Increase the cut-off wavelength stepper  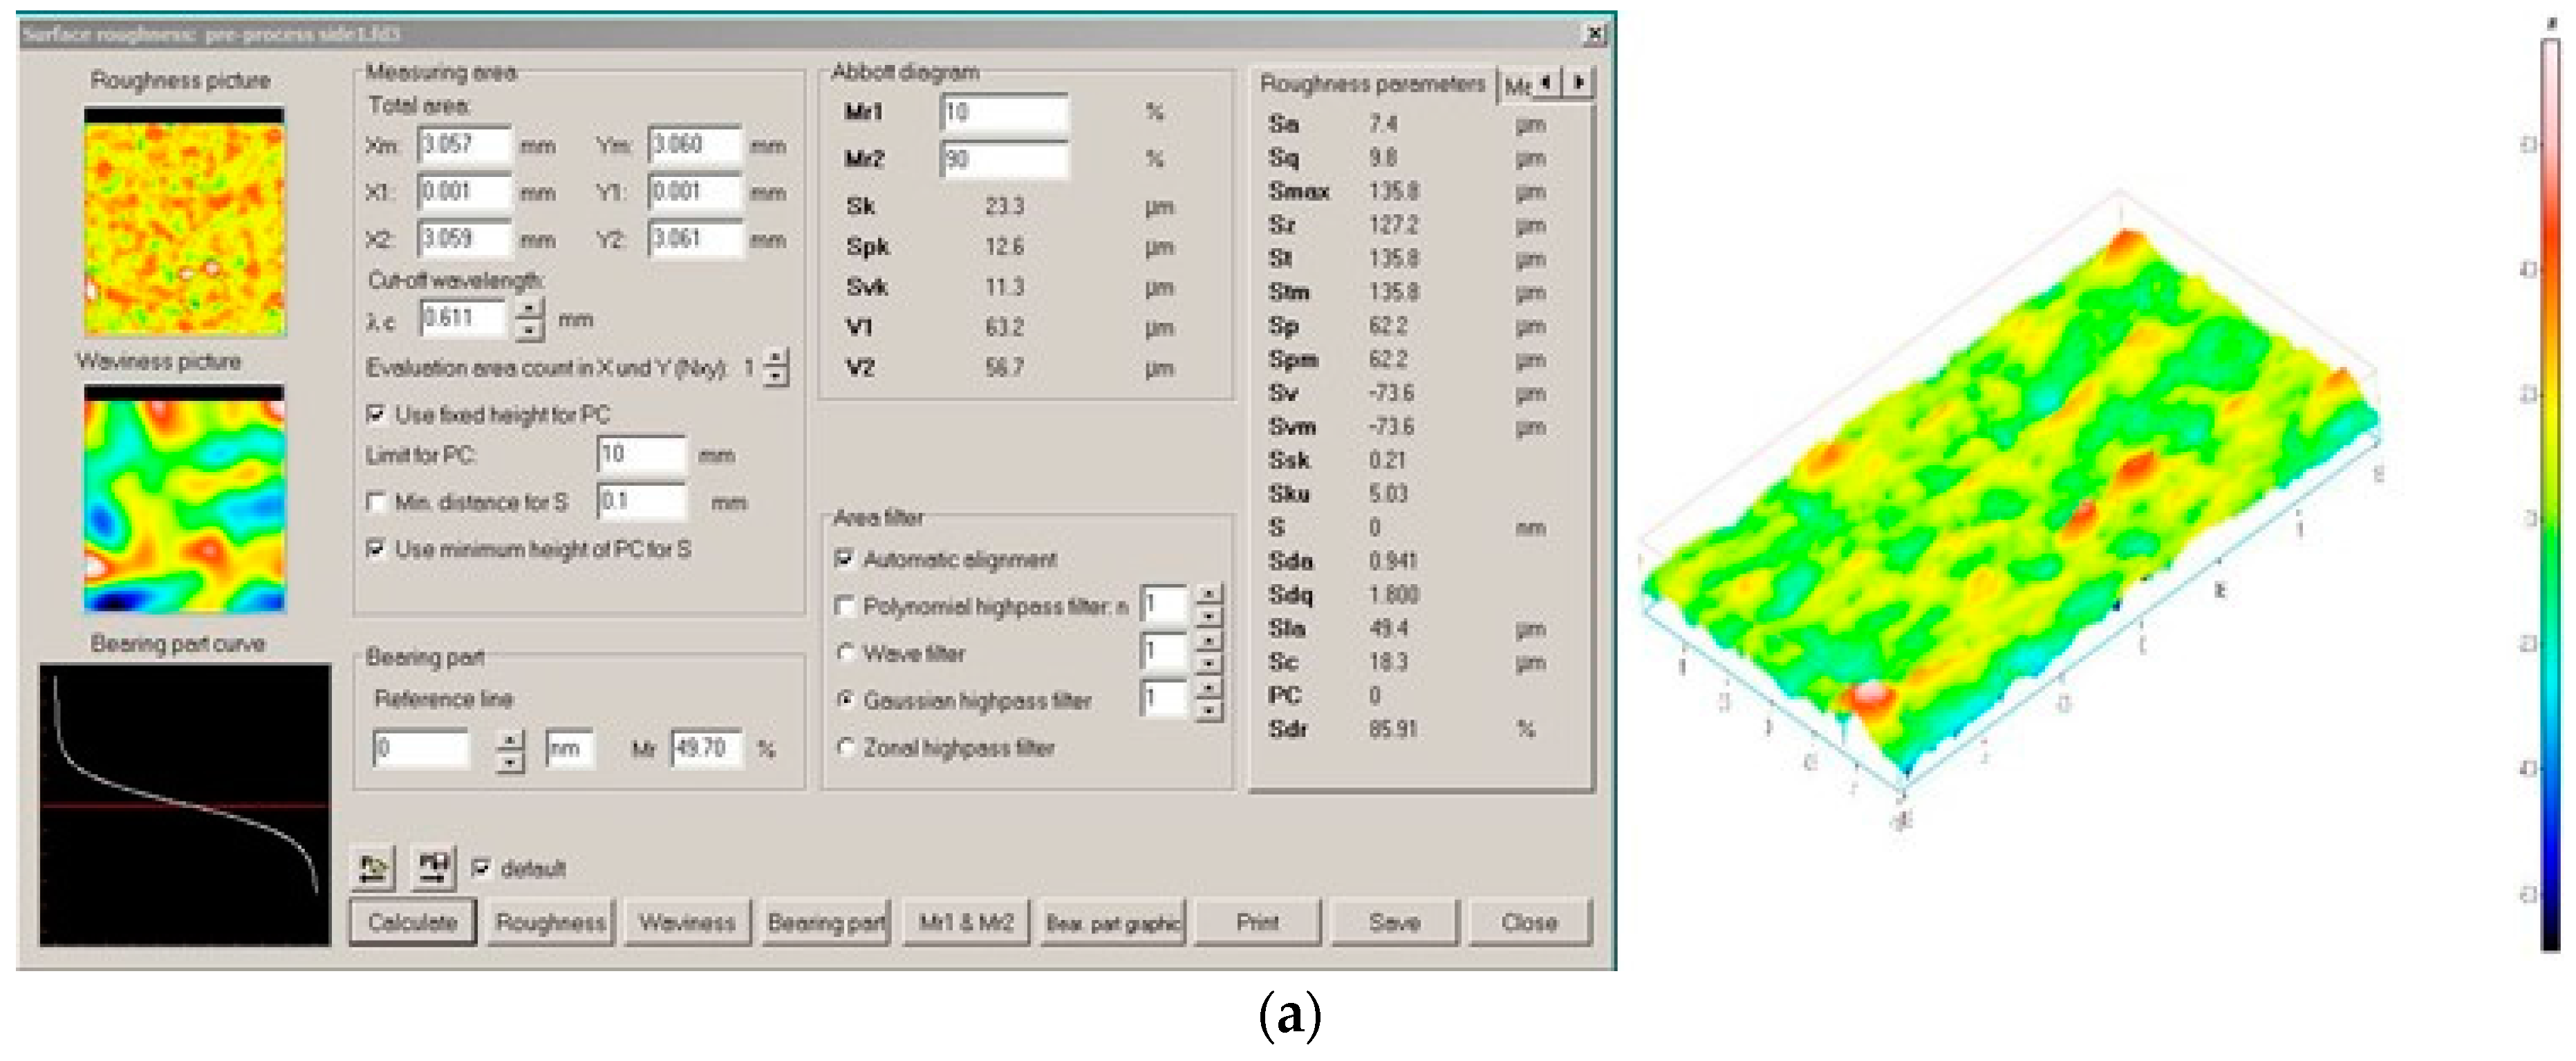click(x=529, y=309)
